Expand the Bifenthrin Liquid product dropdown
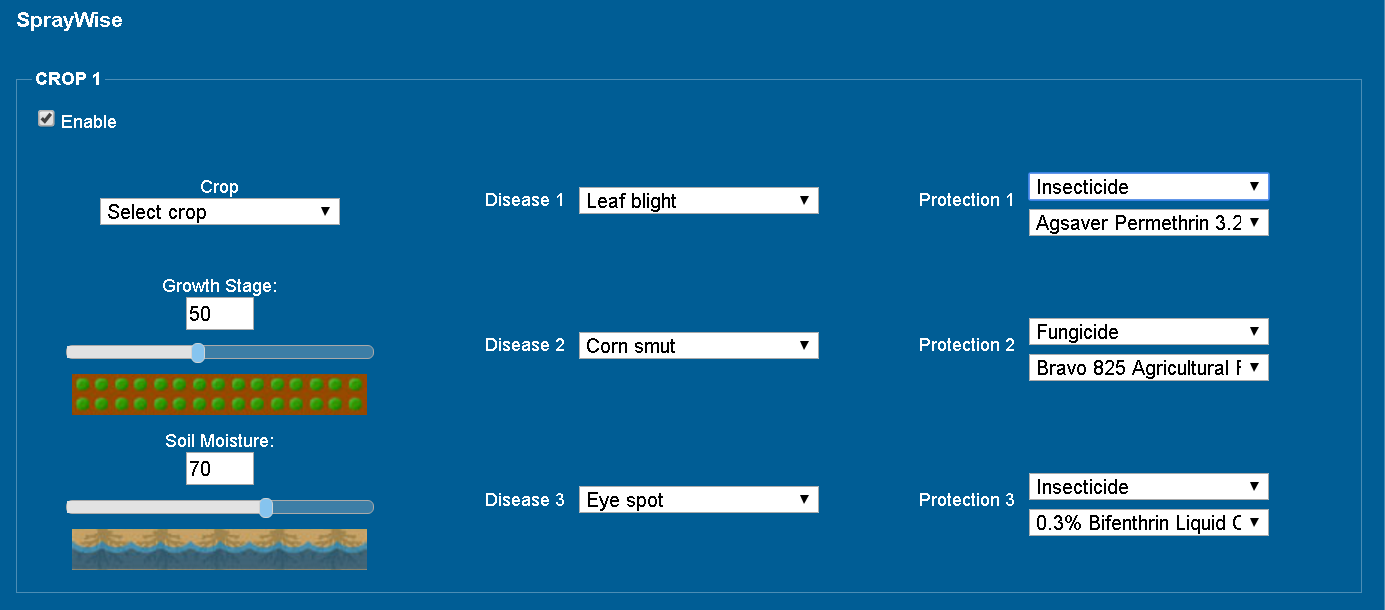 (x=1148, y=523)
